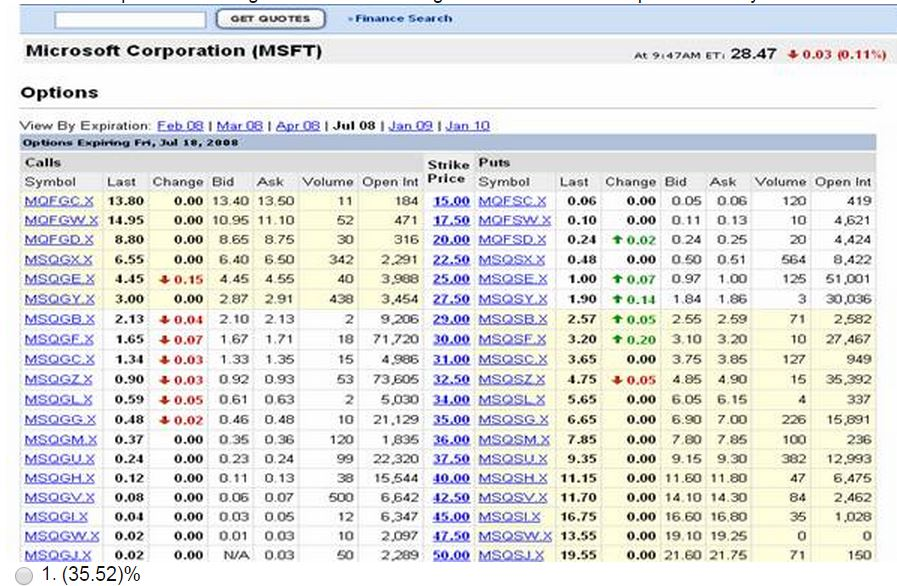
Task: Open call option MSQGG.X
Action: pos(60,419)
